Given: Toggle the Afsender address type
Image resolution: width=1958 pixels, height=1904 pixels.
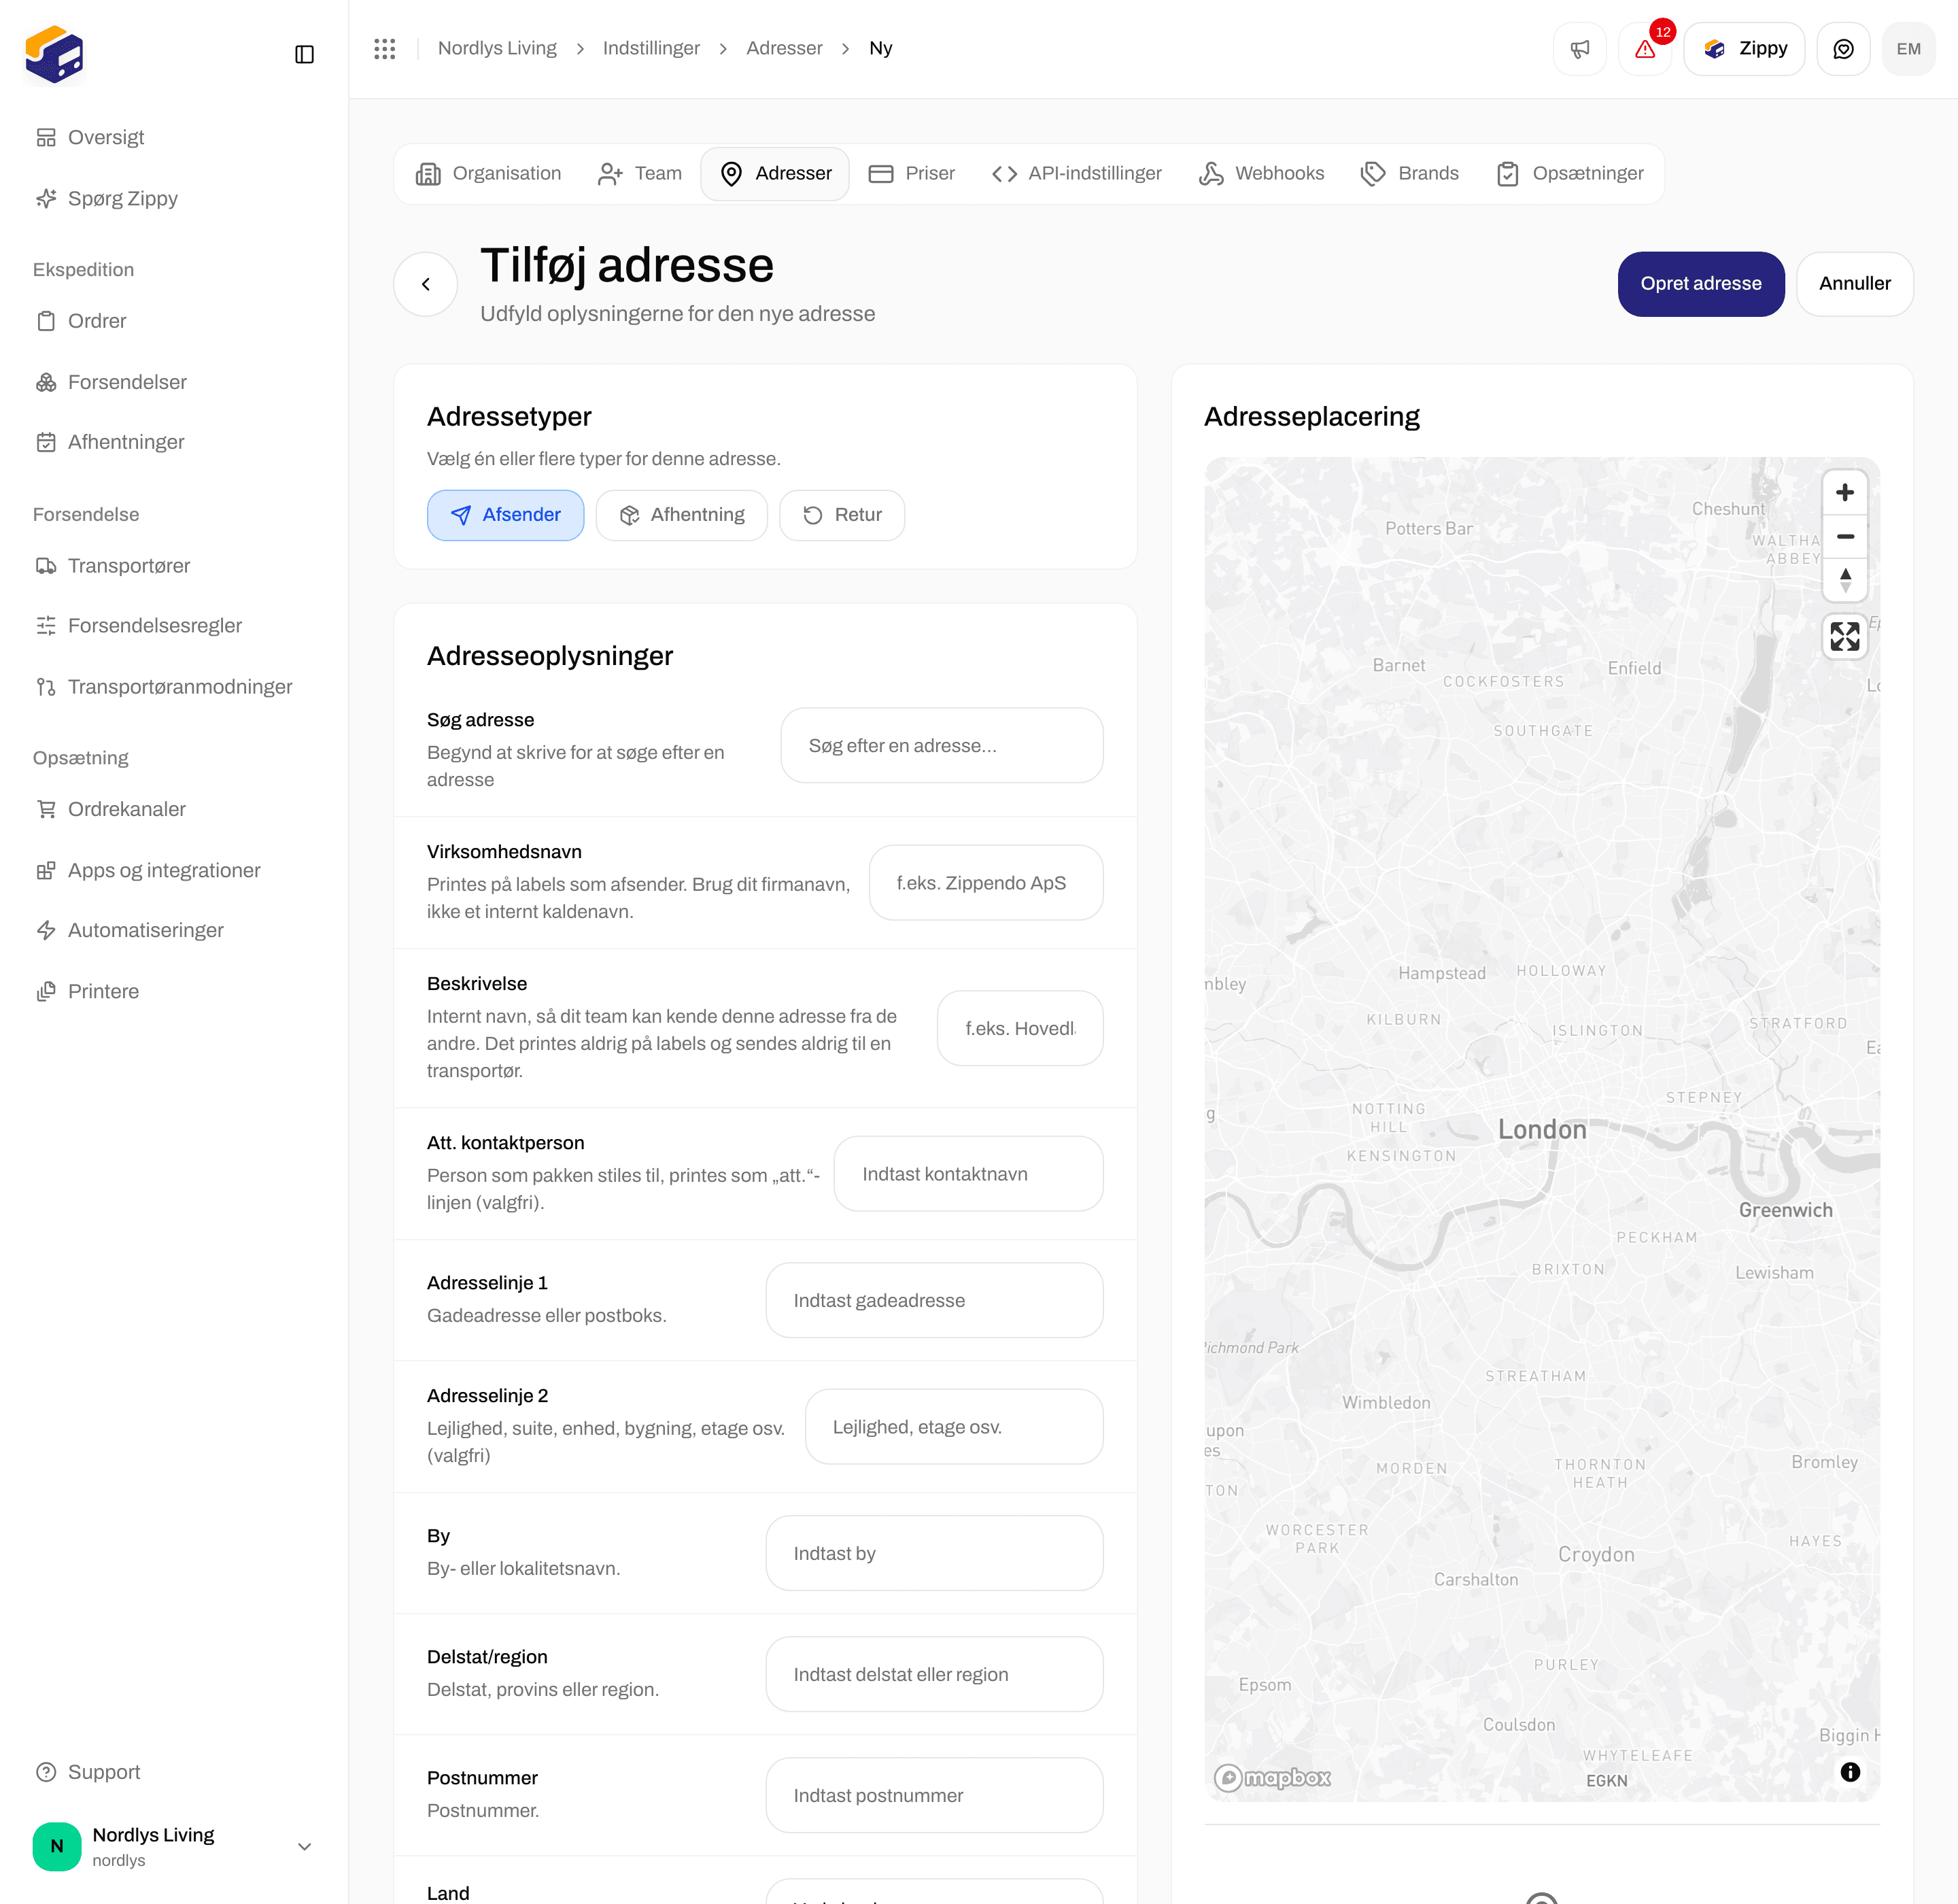Looking at the screenshot, I should 505,515.
